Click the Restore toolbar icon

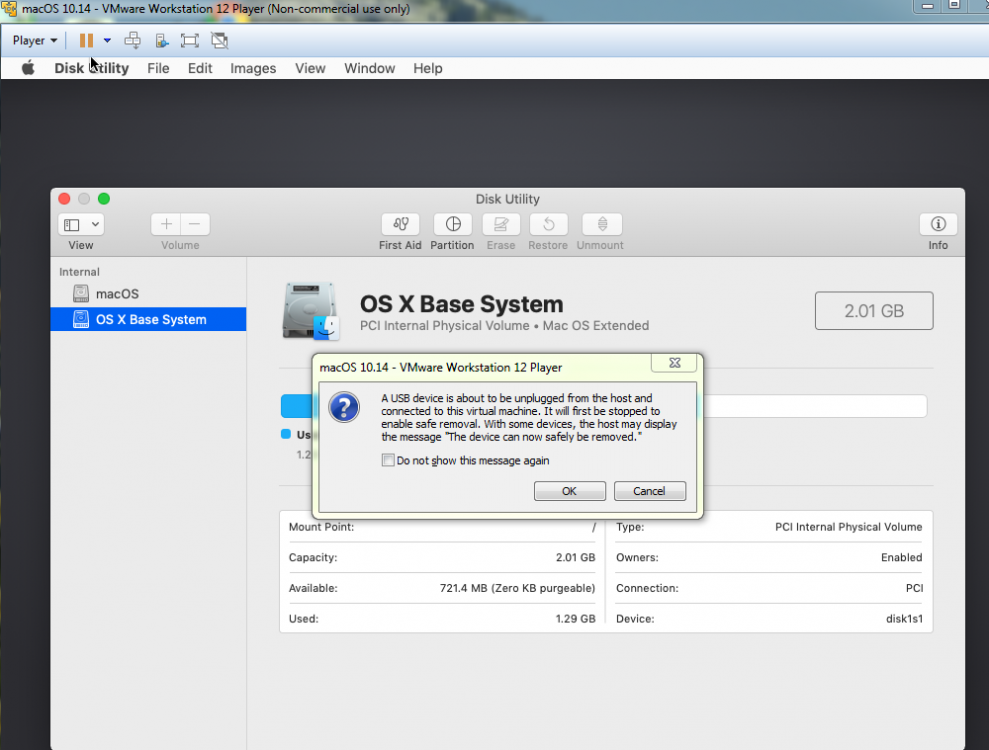coord(548,225)
